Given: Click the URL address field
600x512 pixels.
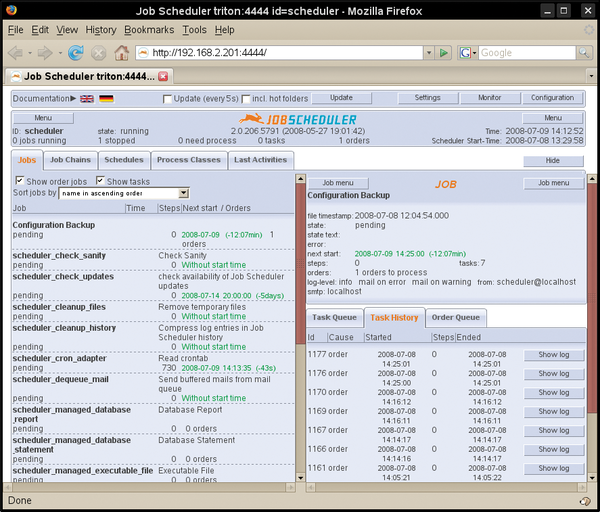Looking at the screenshot, I should (x=287, y=52).
